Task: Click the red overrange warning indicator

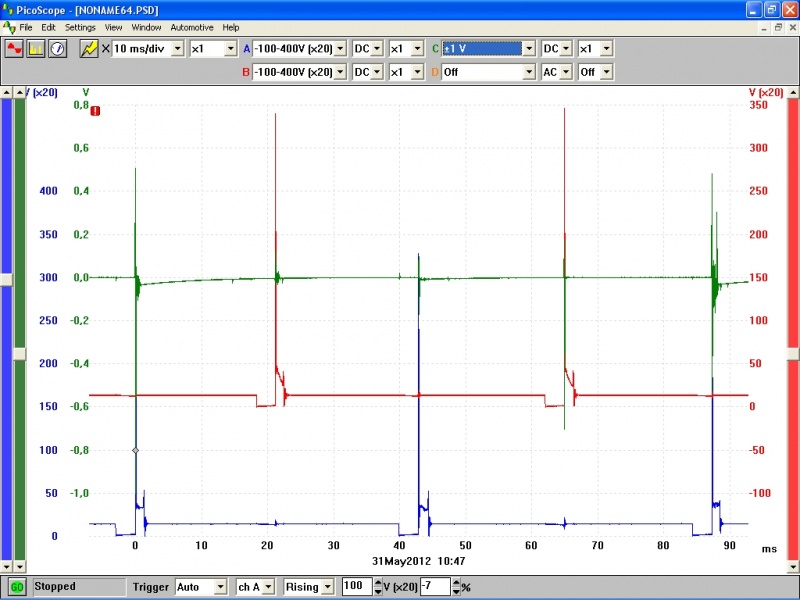Action: point(95,111)
